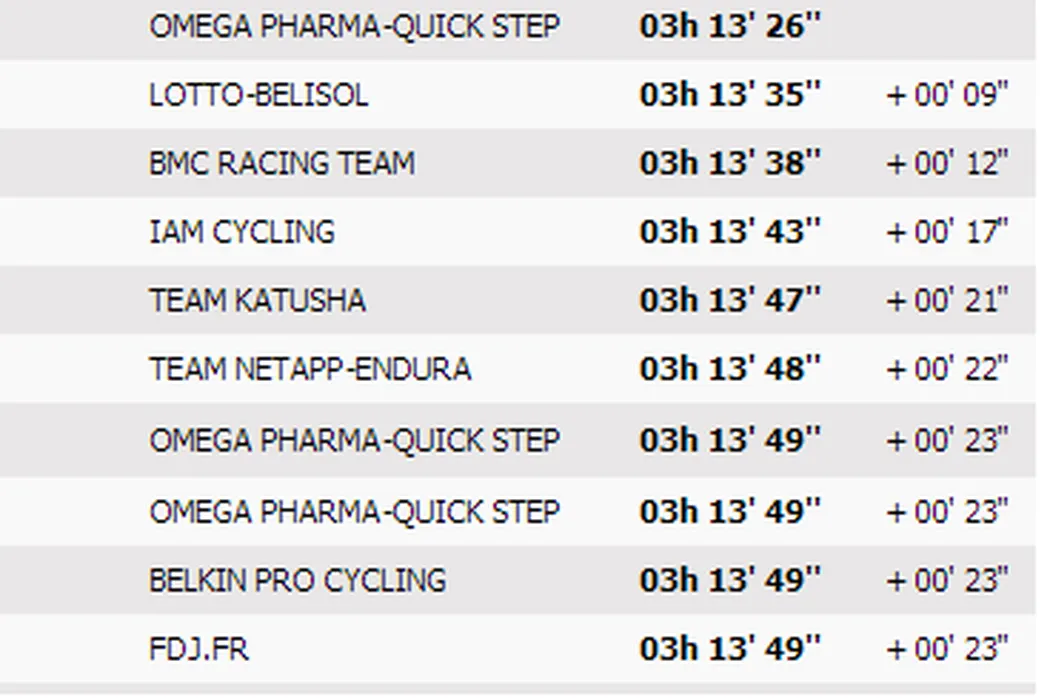
Task: Click the leading time 03h 13' 26''
Action: click(x=730, y=27)
